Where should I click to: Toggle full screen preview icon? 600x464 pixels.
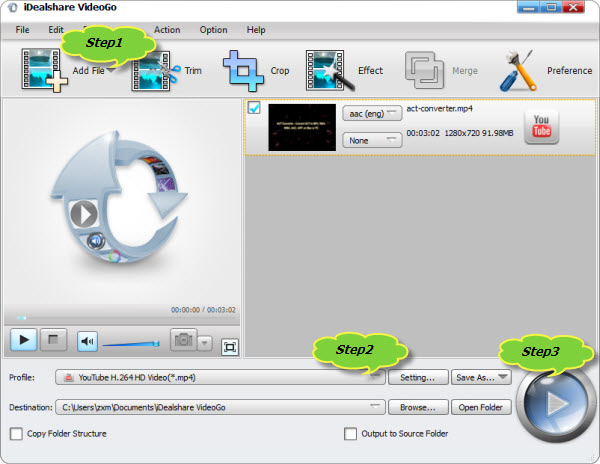[230, 347]
